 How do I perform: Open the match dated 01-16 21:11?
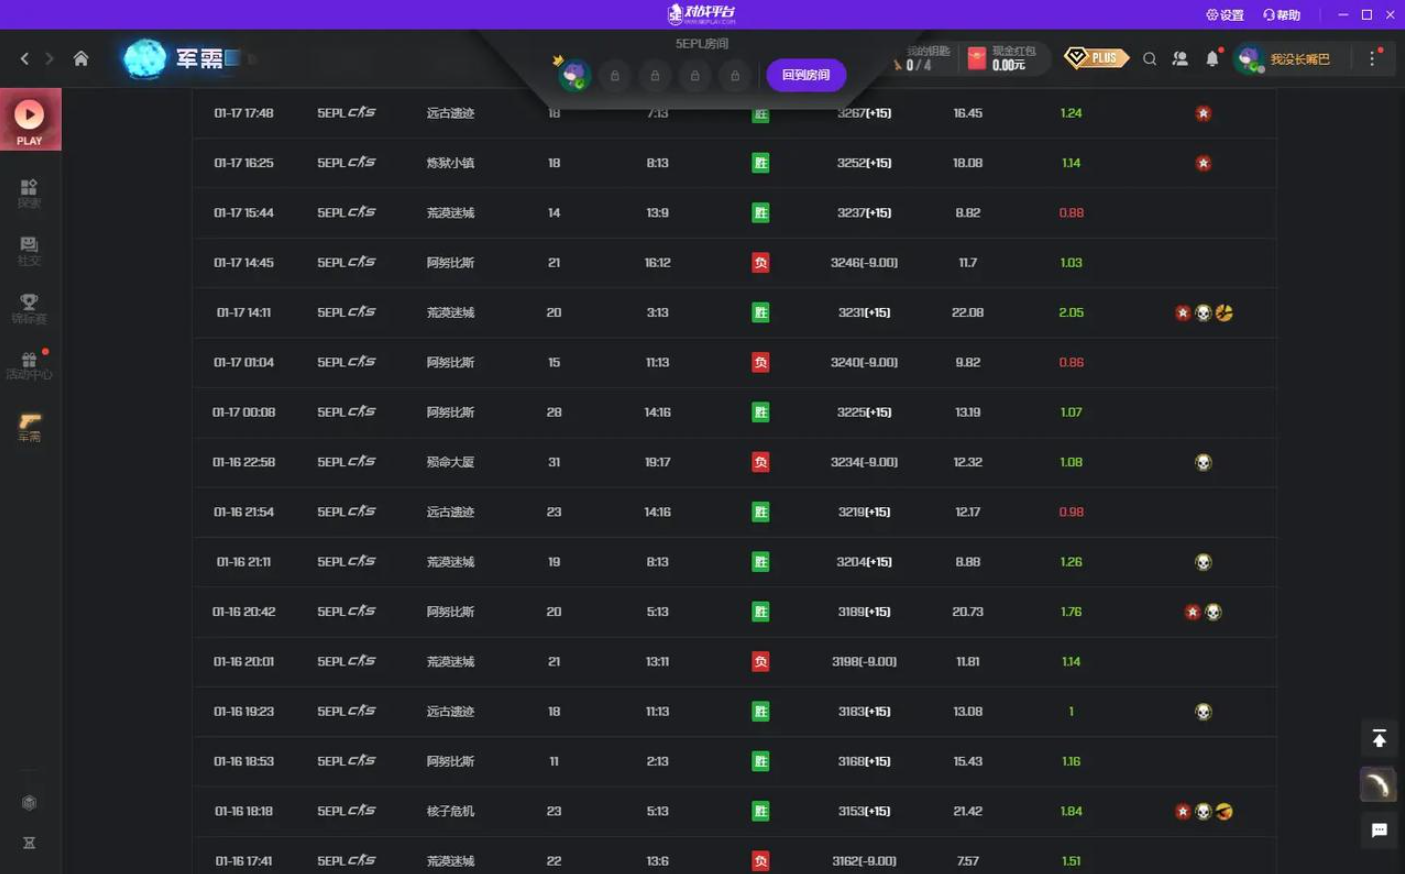(x=735, y=562)
